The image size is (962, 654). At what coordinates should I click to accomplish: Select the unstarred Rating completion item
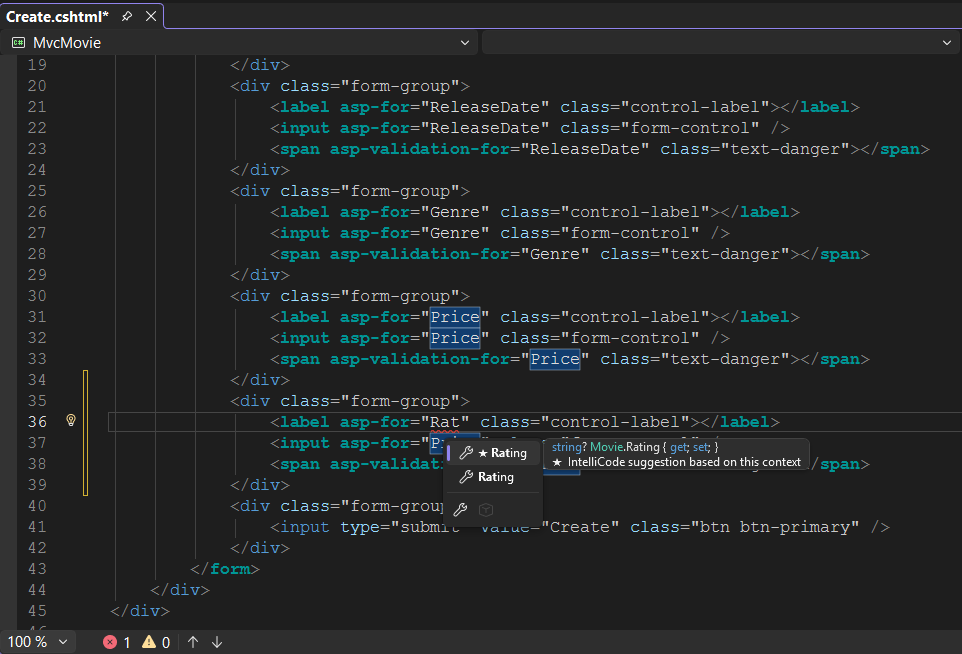tap(493, 477)
